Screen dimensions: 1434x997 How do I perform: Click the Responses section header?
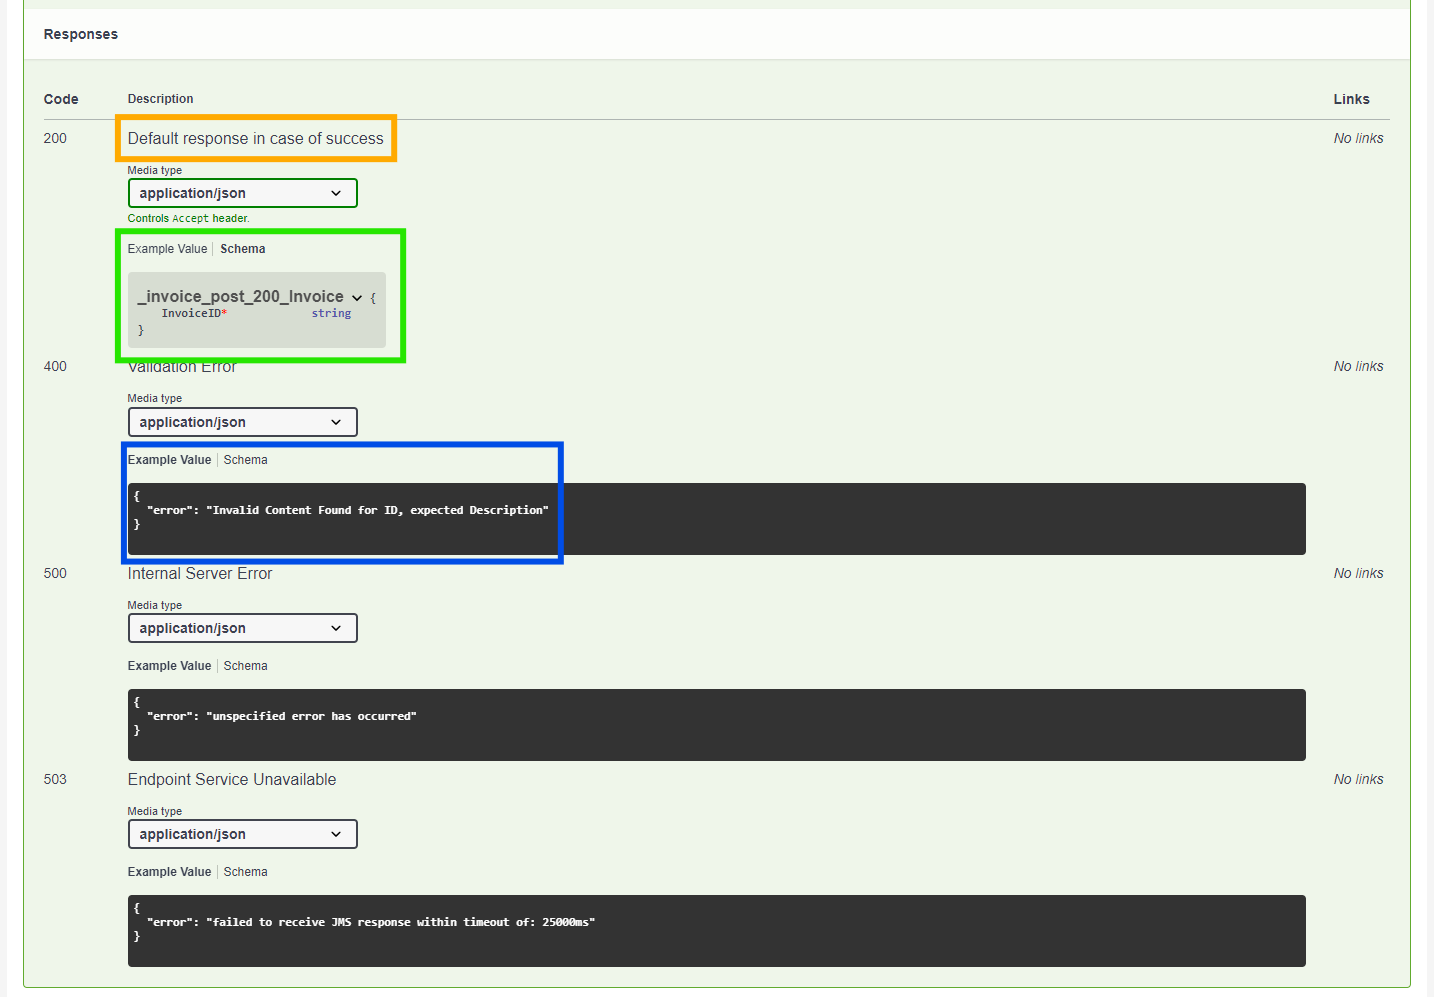coord(80,33)
